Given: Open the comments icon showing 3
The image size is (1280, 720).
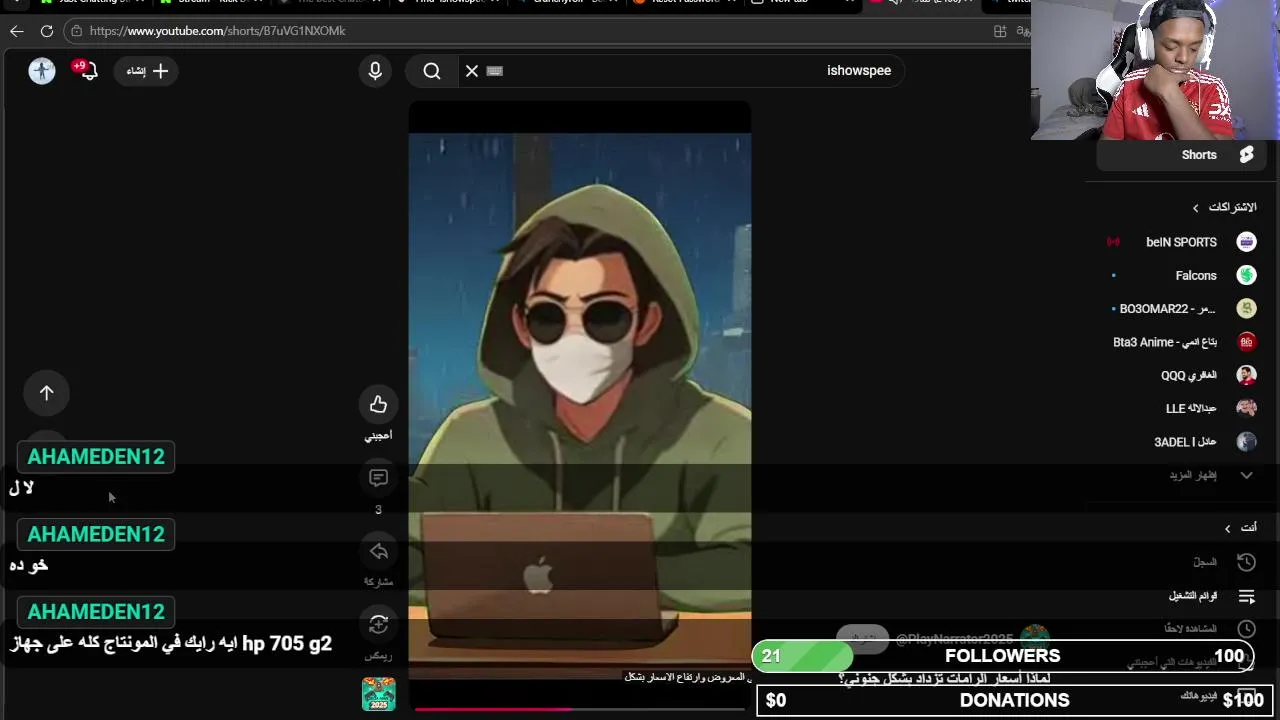Looking at the screenshot, I should 378,478.
